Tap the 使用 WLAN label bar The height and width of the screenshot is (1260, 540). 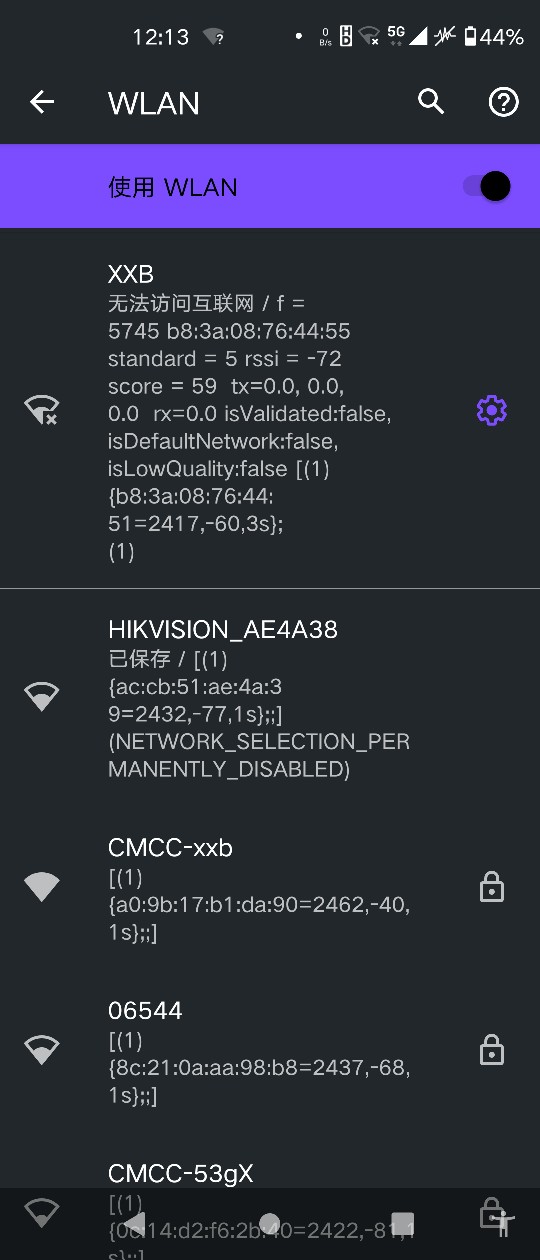(270, 186)
